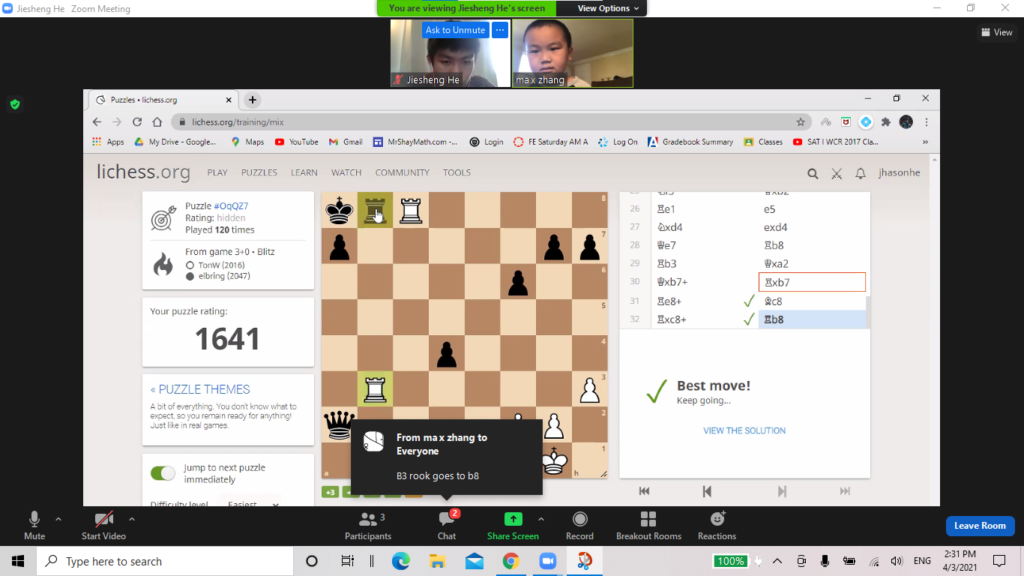The image size is (1024, 576).
Task: Open Chrome from taskbar
Action: (511, 561)
